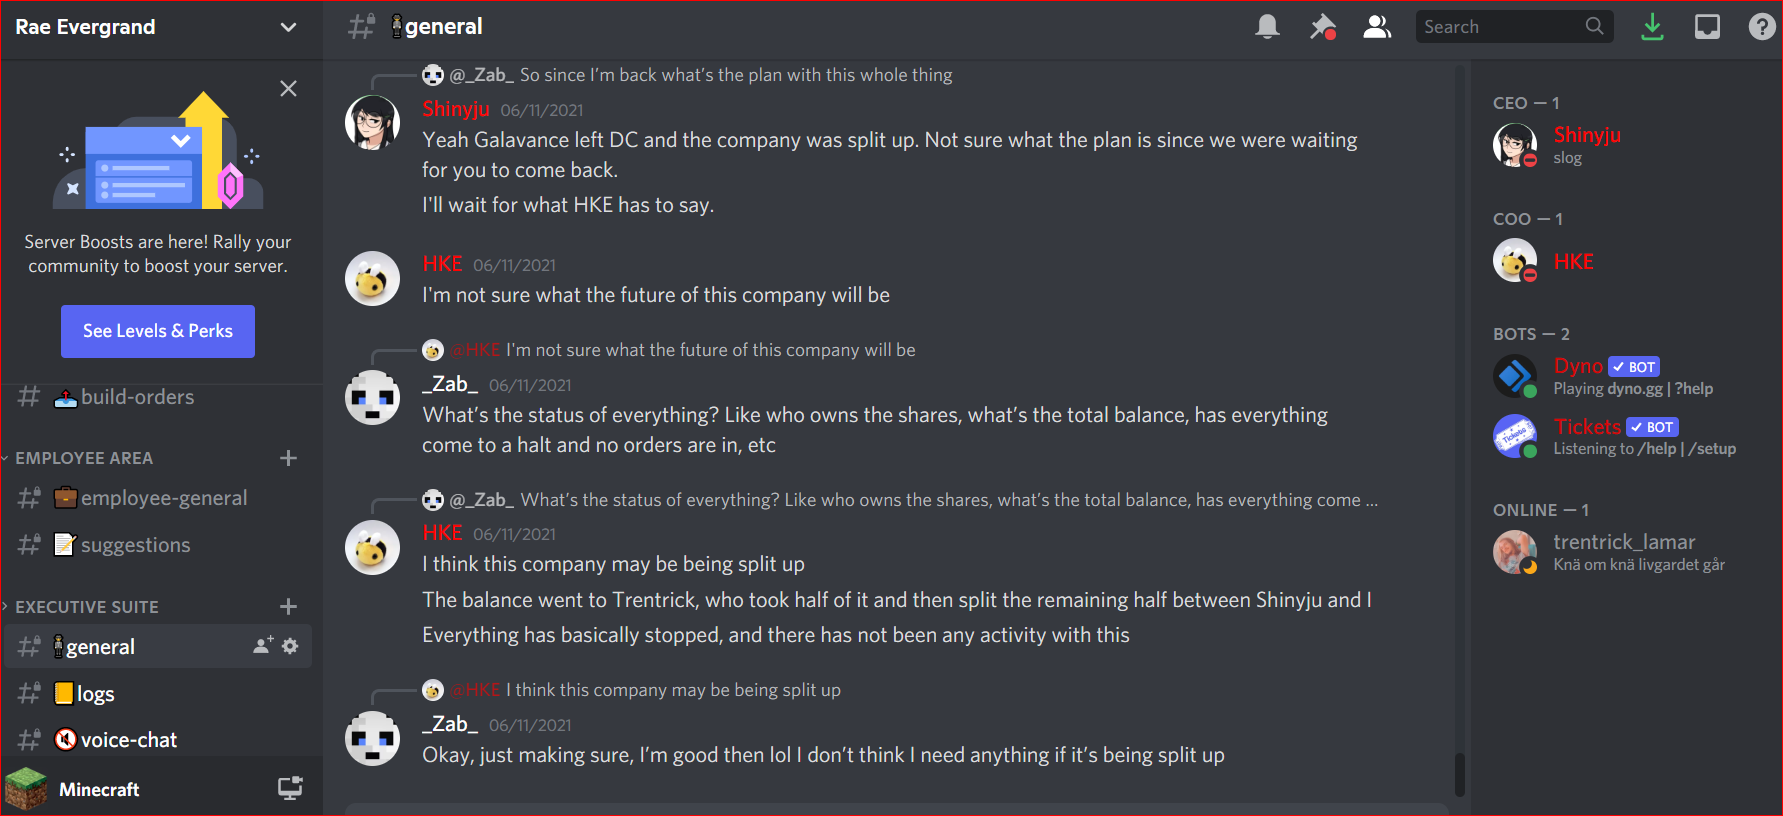Open notification settings bell icon
This screenshot has height=816, width=1783.
point(1267,27)
